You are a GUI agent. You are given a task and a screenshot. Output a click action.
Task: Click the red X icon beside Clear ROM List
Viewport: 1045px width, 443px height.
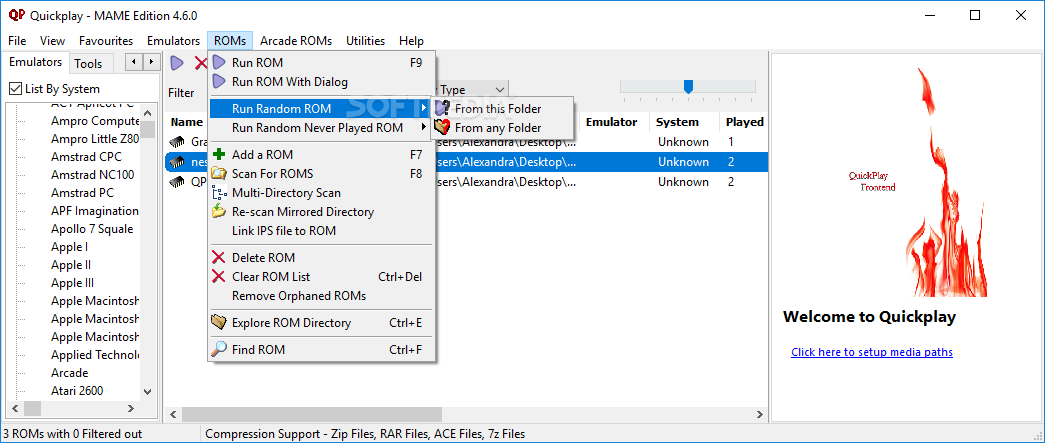point(219,276)
